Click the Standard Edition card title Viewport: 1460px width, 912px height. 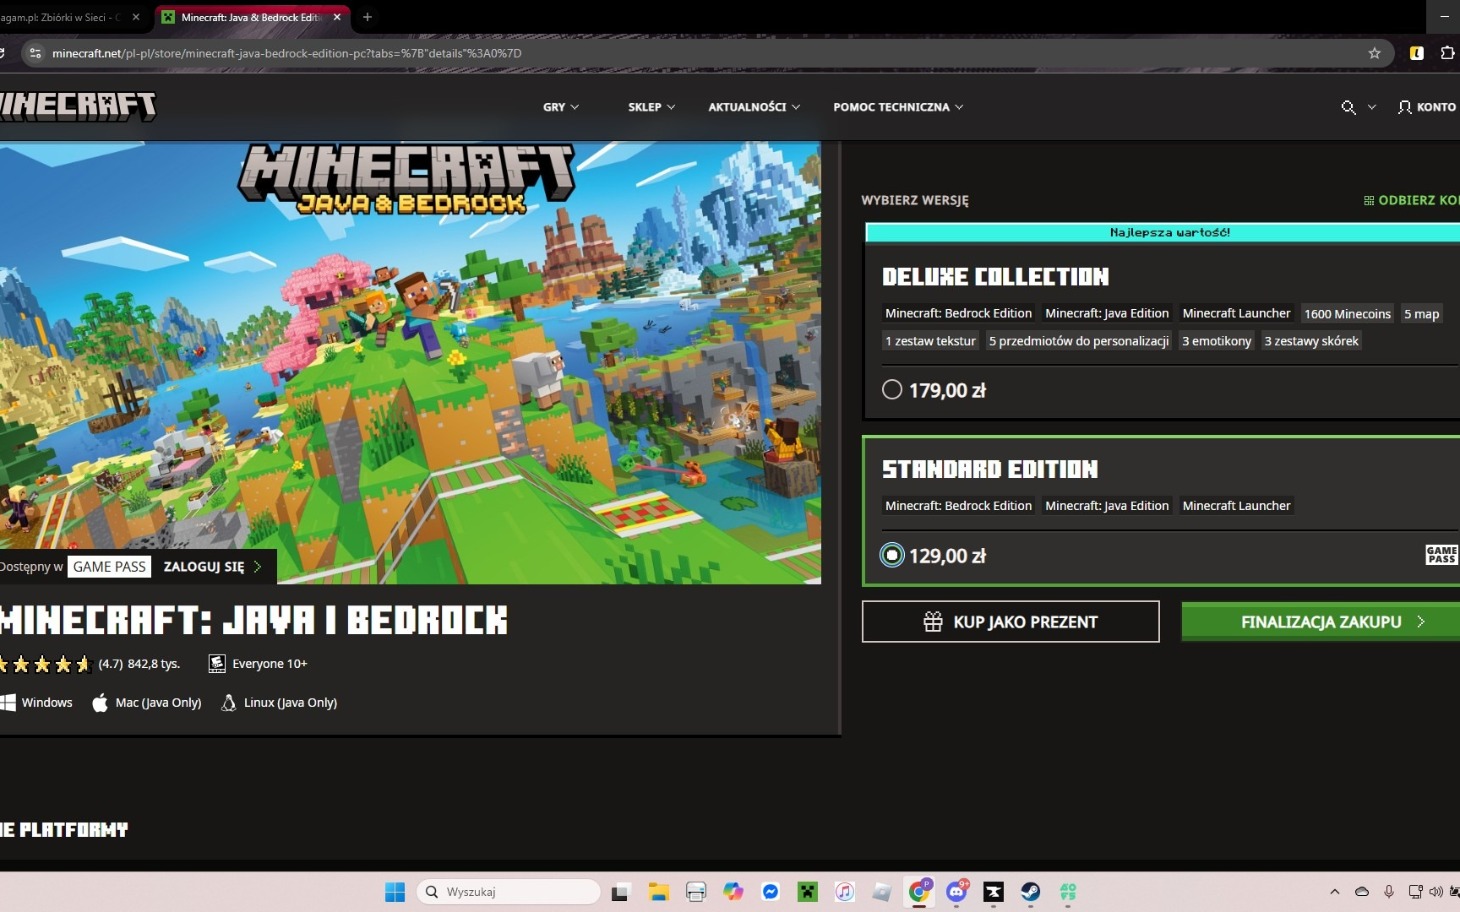pos(990,469)
